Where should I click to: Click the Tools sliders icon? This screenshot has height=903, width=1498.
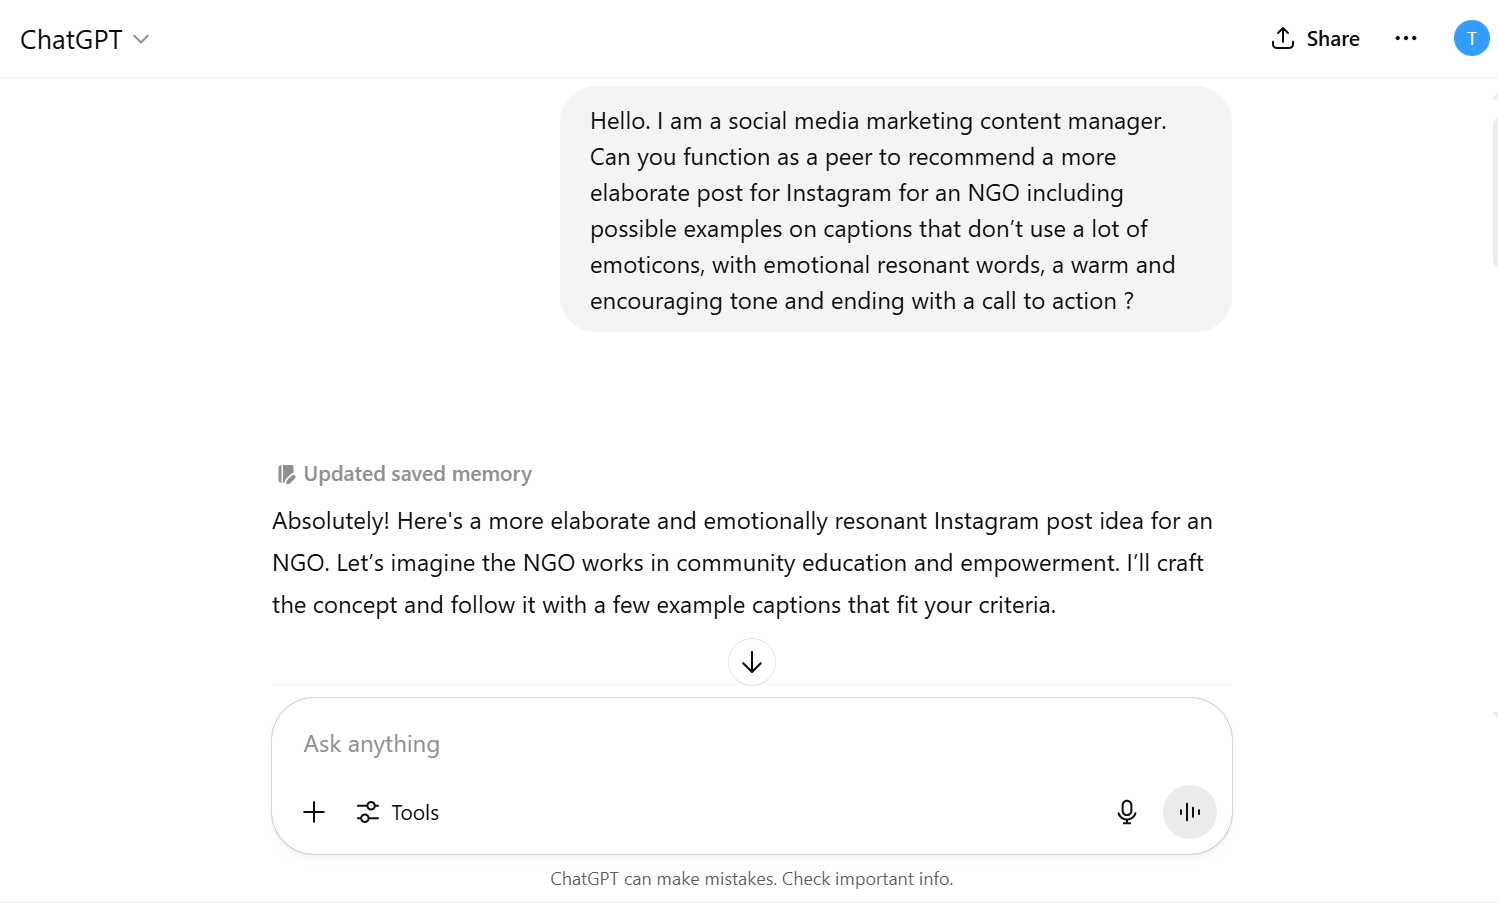click(x=368, y=812)
